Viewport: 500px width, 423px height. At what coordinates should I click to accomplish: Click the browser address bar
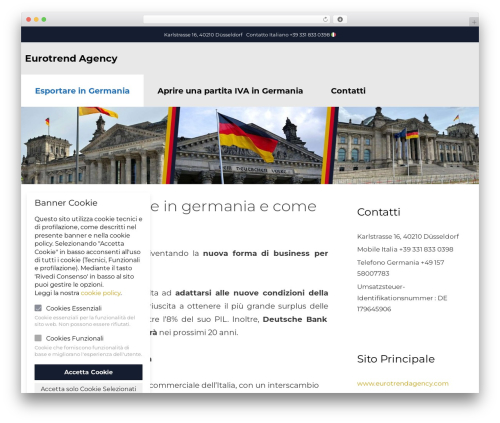[x=236, y=20]
